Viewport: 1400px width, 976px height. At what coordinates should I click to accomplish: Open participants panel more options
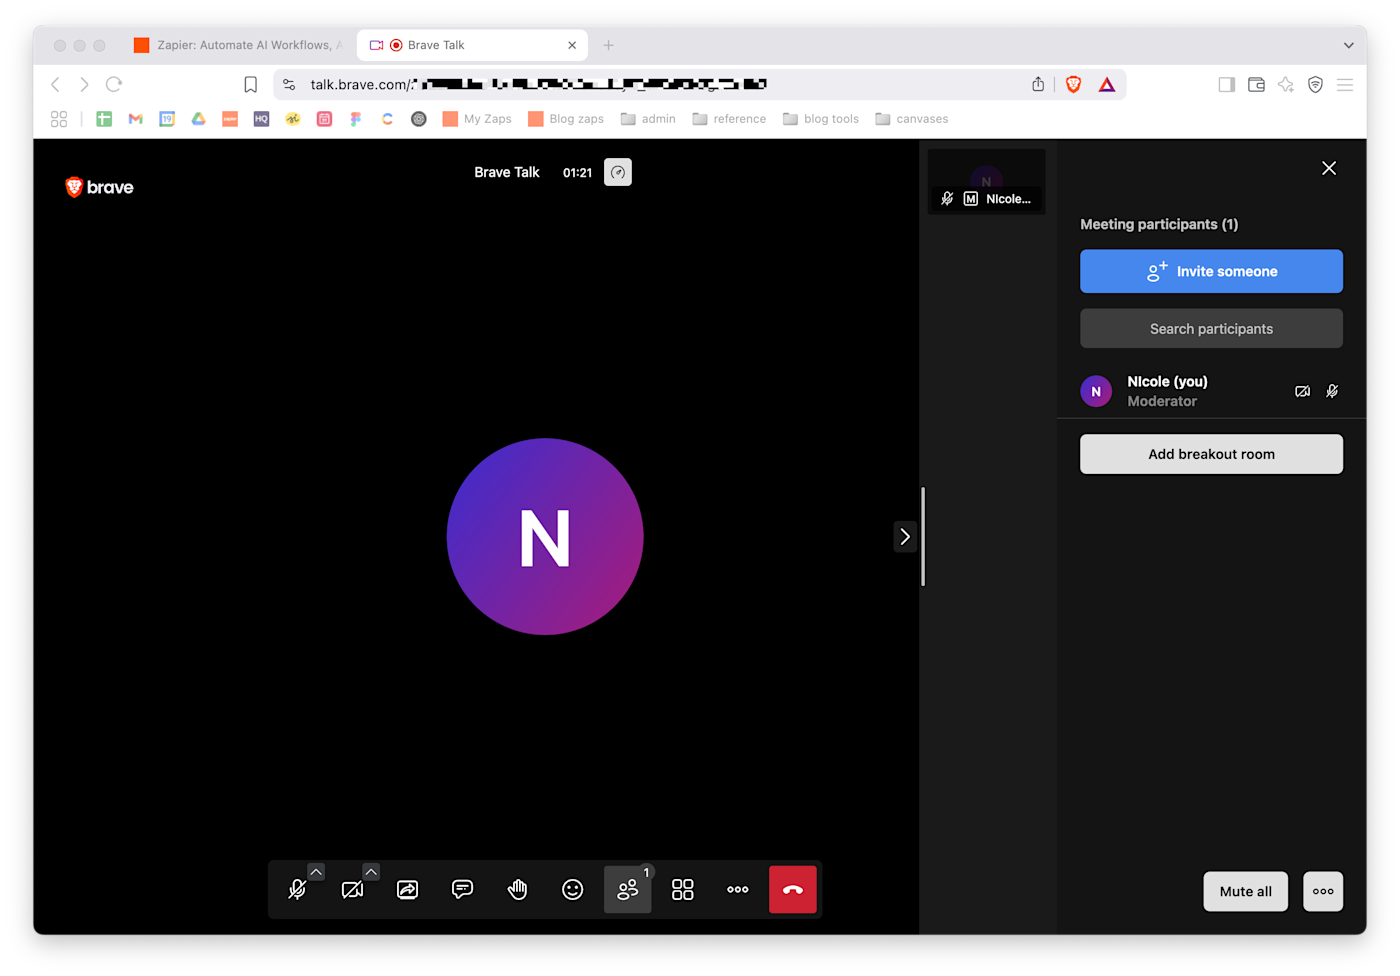point(1323,892)
